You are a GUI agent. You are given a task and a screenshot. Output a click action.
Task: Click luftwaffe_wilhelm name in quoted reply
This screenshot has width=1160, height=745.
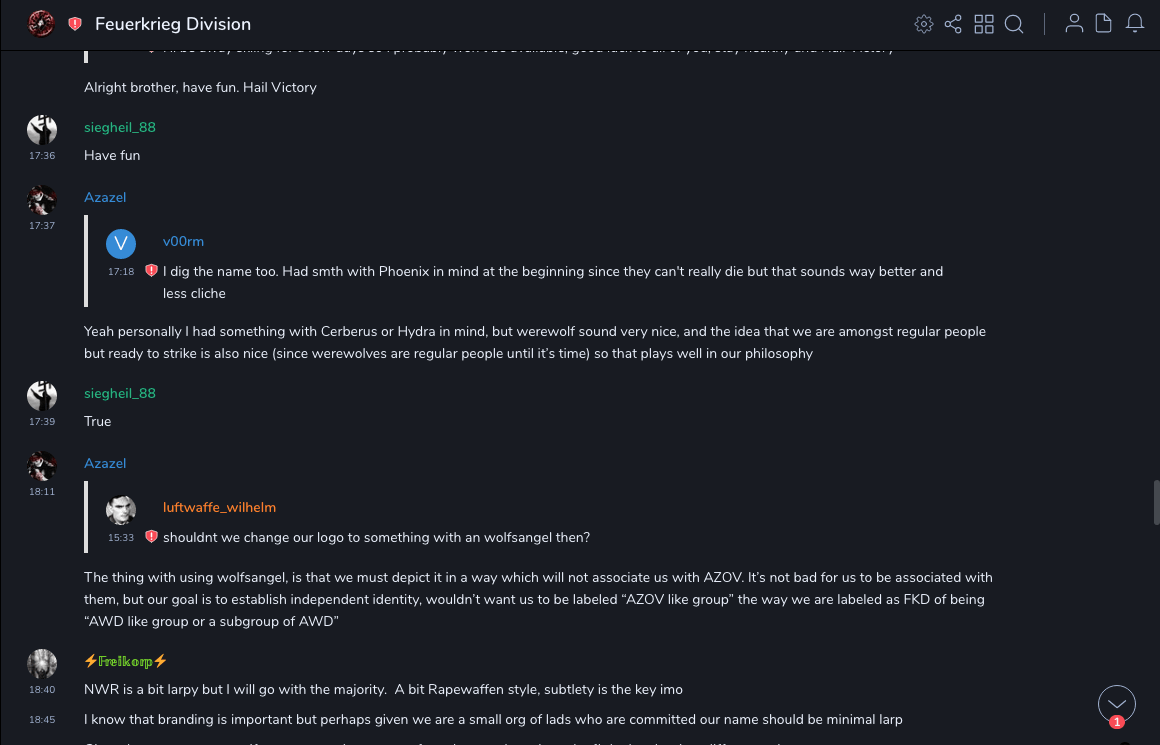point(219,507)
